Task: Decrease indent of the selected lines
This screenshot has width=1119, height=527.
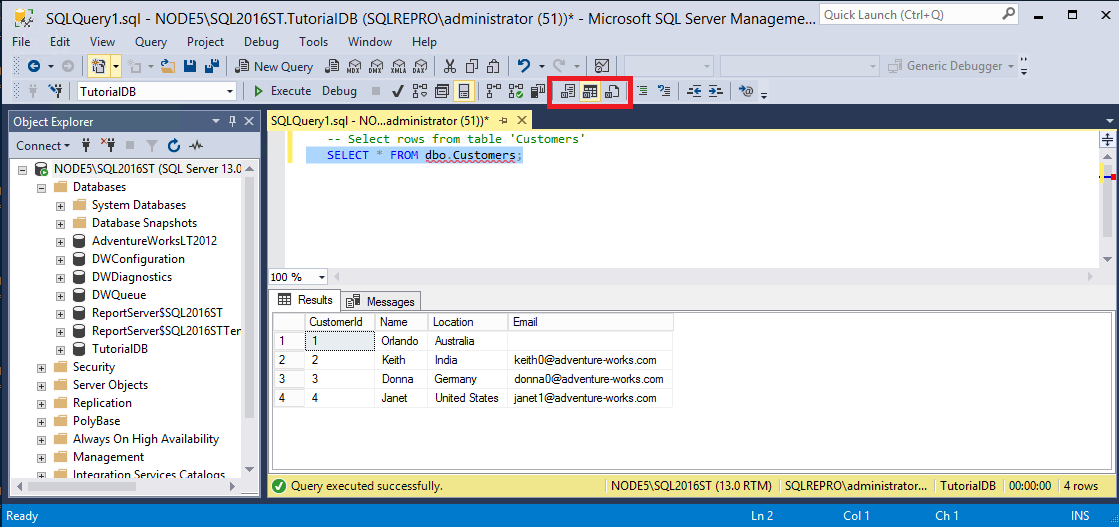Action: click(694, 91)
